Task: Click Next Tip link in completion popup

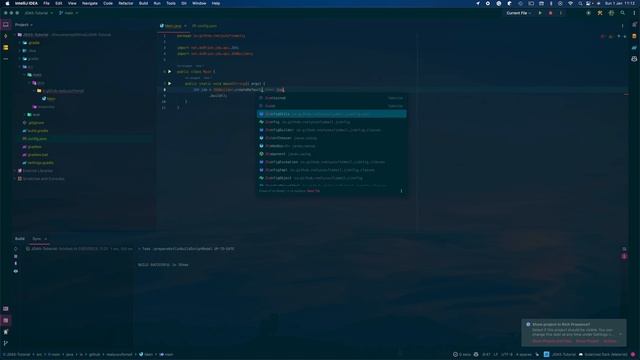Action: 313,191
